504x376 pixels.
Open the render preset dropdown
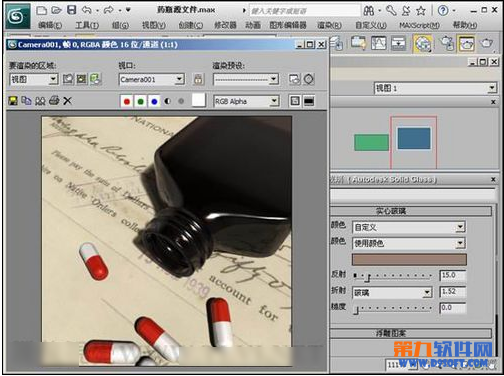[246, 79]
